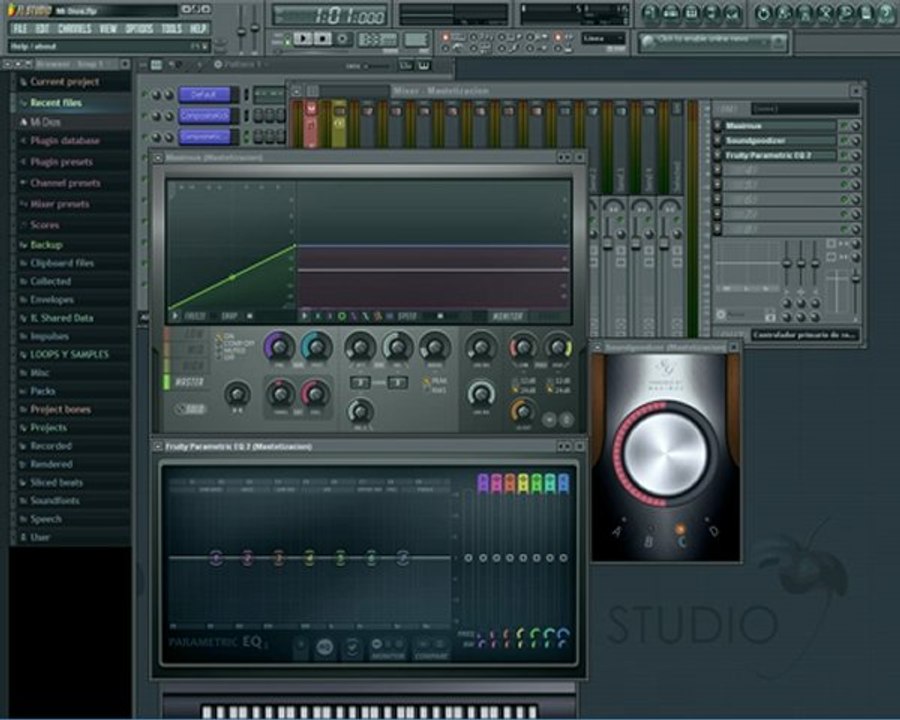
Task: Open the HELP menu
Action: (x=197, y=28)
